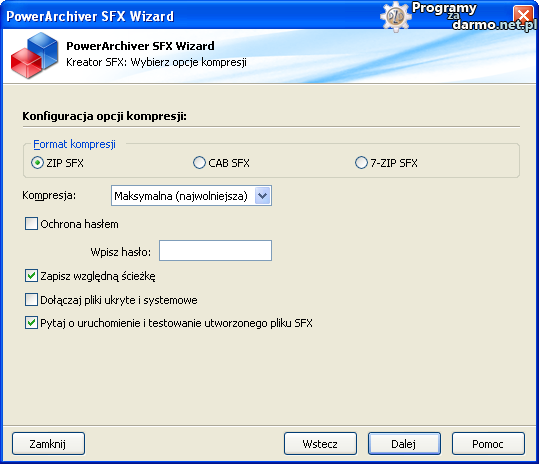Click the Kreator SFX: Wybierz opcje kompresji subtitle
539x464 pixels.
(x=156, y=62)
